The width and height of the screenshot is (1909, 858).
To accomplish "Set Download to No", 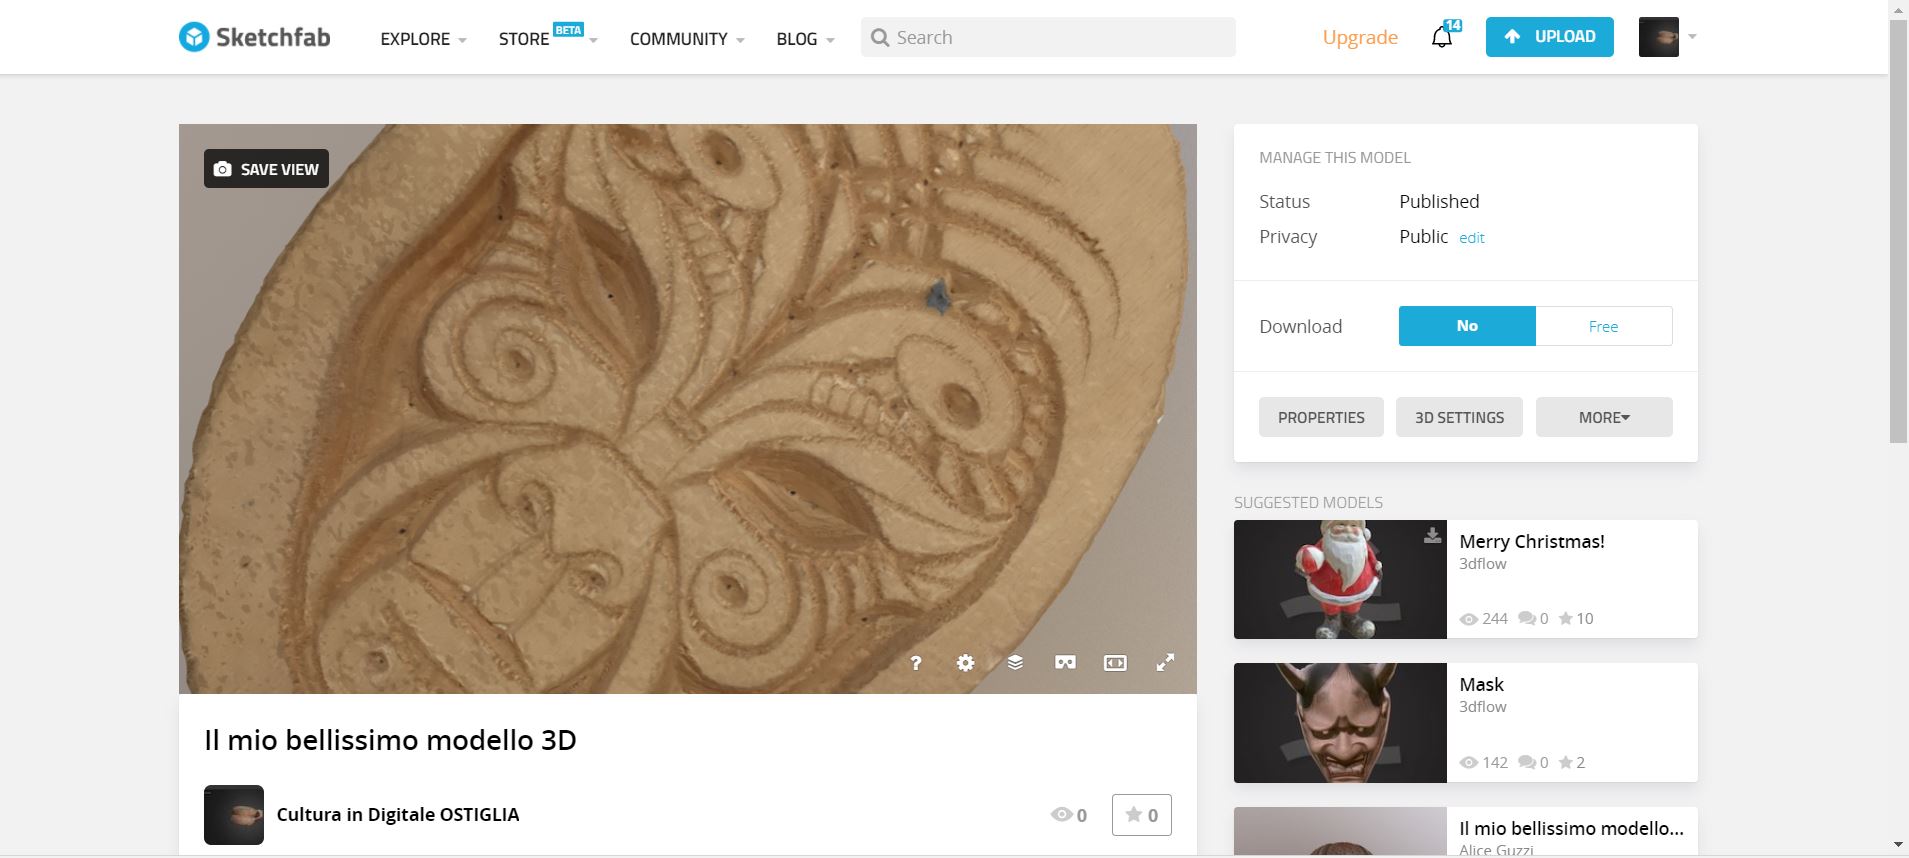I will point(1467,326).
